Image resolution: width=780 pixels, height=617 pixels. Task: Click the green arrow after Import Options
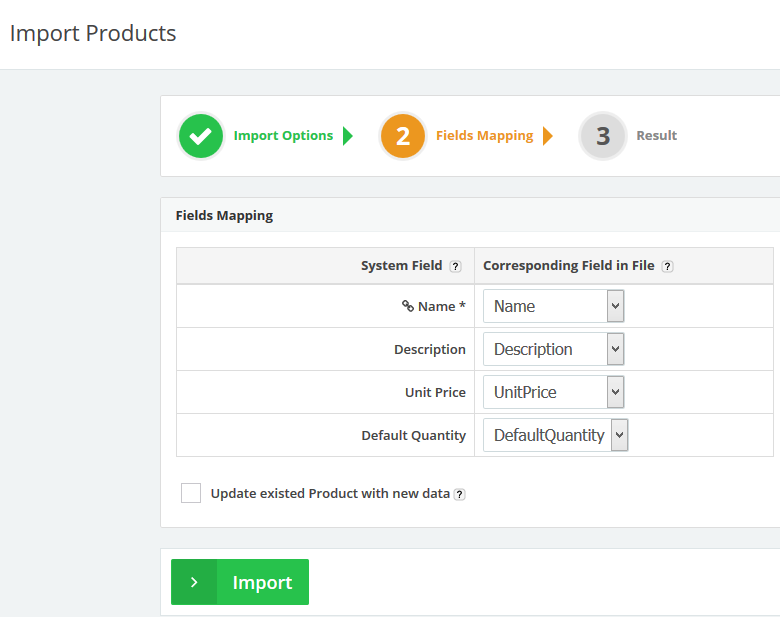coord(348,136)
